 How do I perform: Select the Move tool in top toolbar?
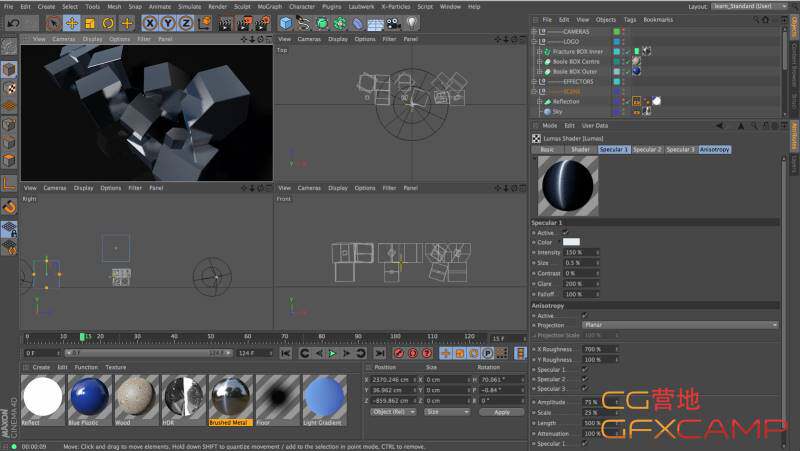tap(72, 22)
